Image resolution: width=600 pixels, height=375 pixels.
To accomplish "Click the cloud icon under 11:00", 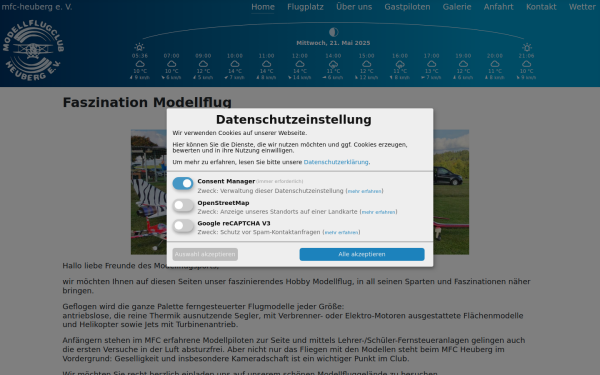I will pos(266,64).
